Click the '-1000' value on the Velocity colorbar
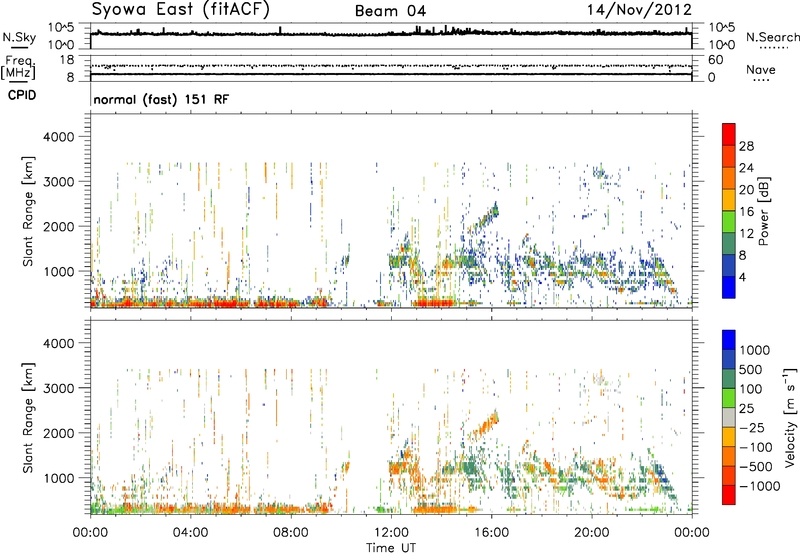Viewport: 800px width, 554px height. [759, 486]
